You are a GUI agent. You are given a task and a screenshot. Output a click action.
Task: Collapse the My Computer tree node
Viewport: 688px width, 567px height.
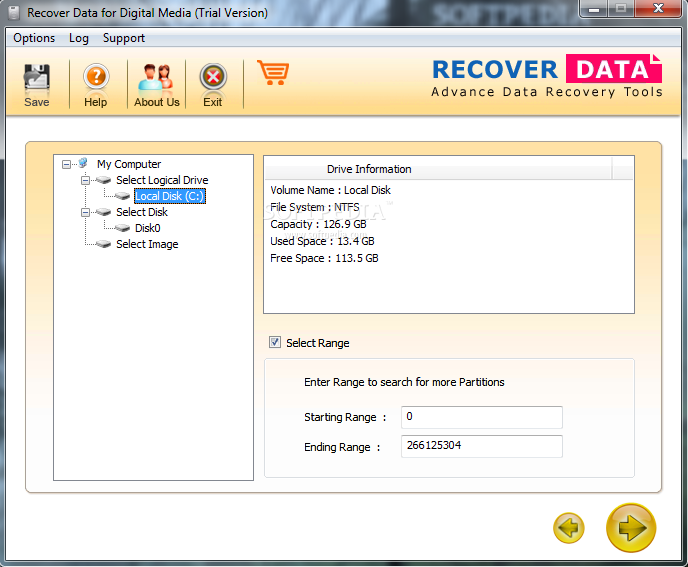[x=66, y=165]
